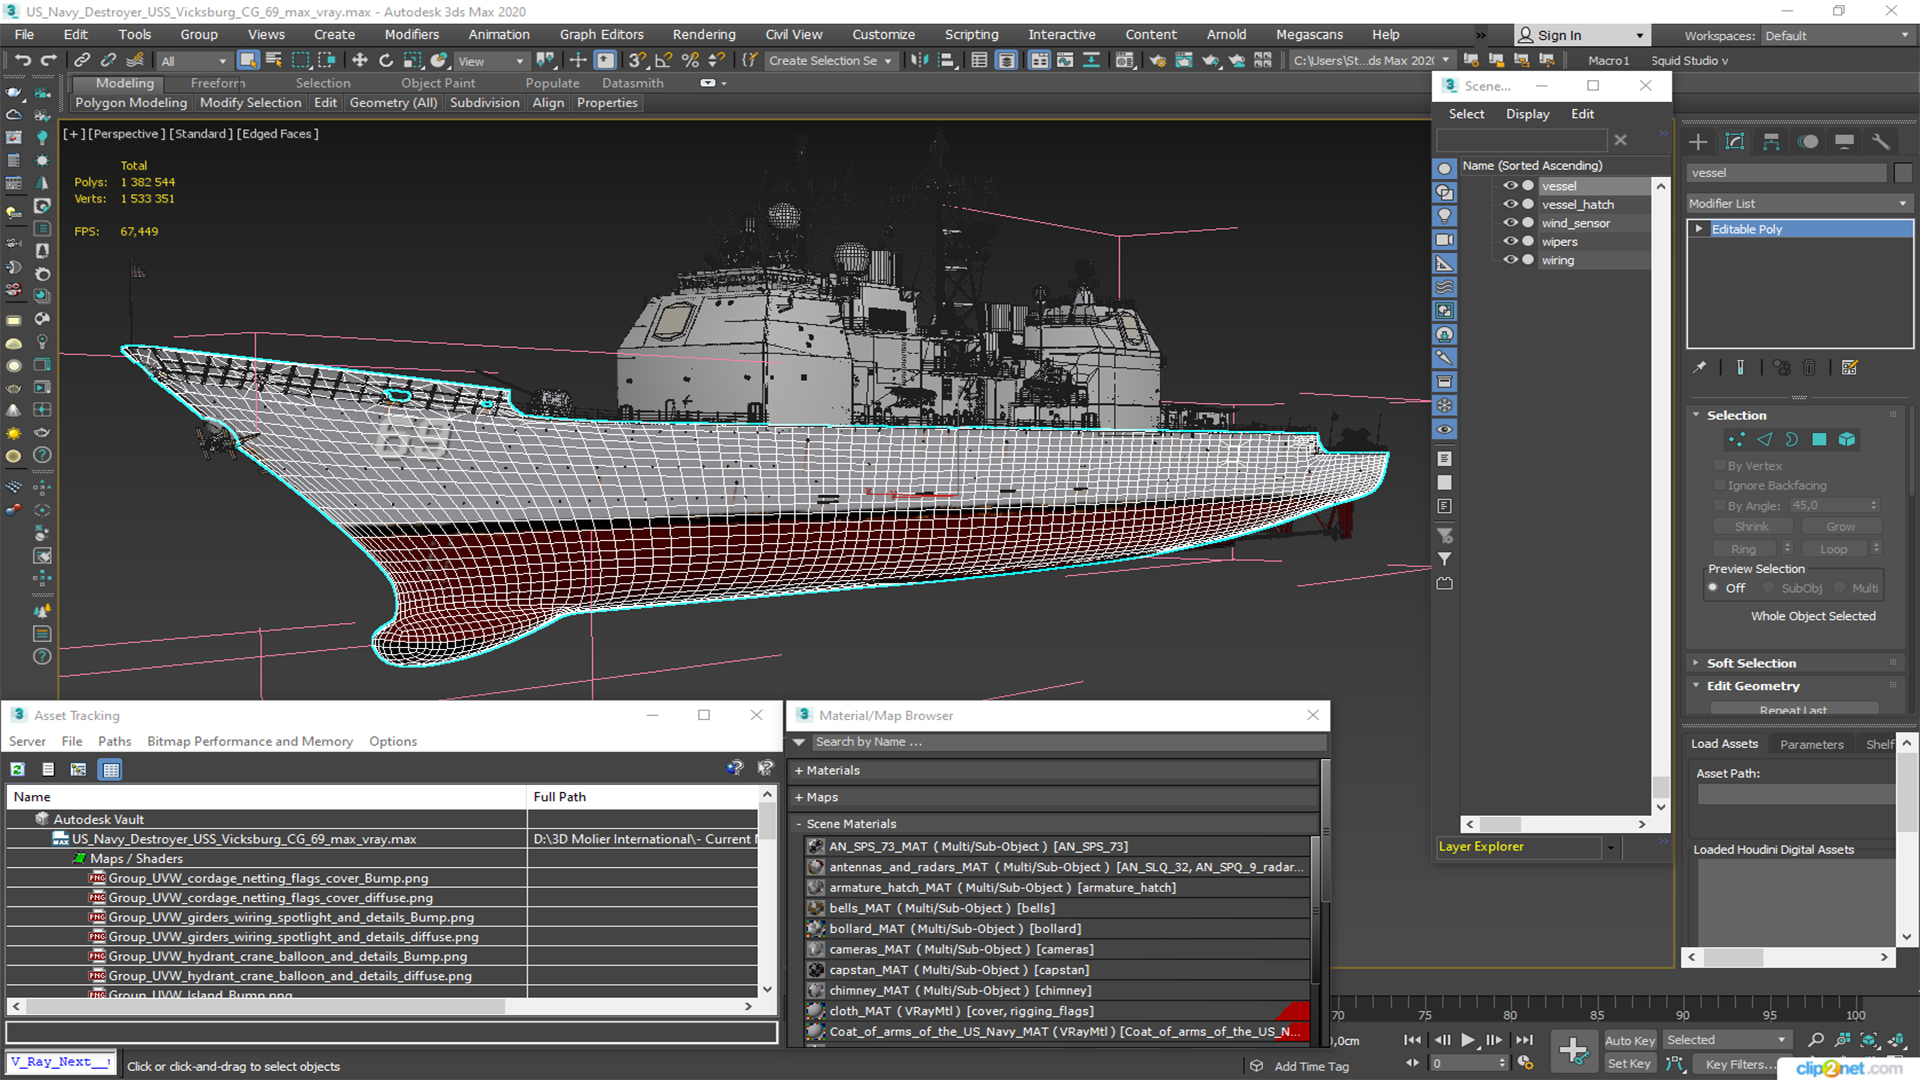Viewport: 1920px width, 1080px height.
Task: Open Paths menu in Asset Tracking
Action: (115, 742)
